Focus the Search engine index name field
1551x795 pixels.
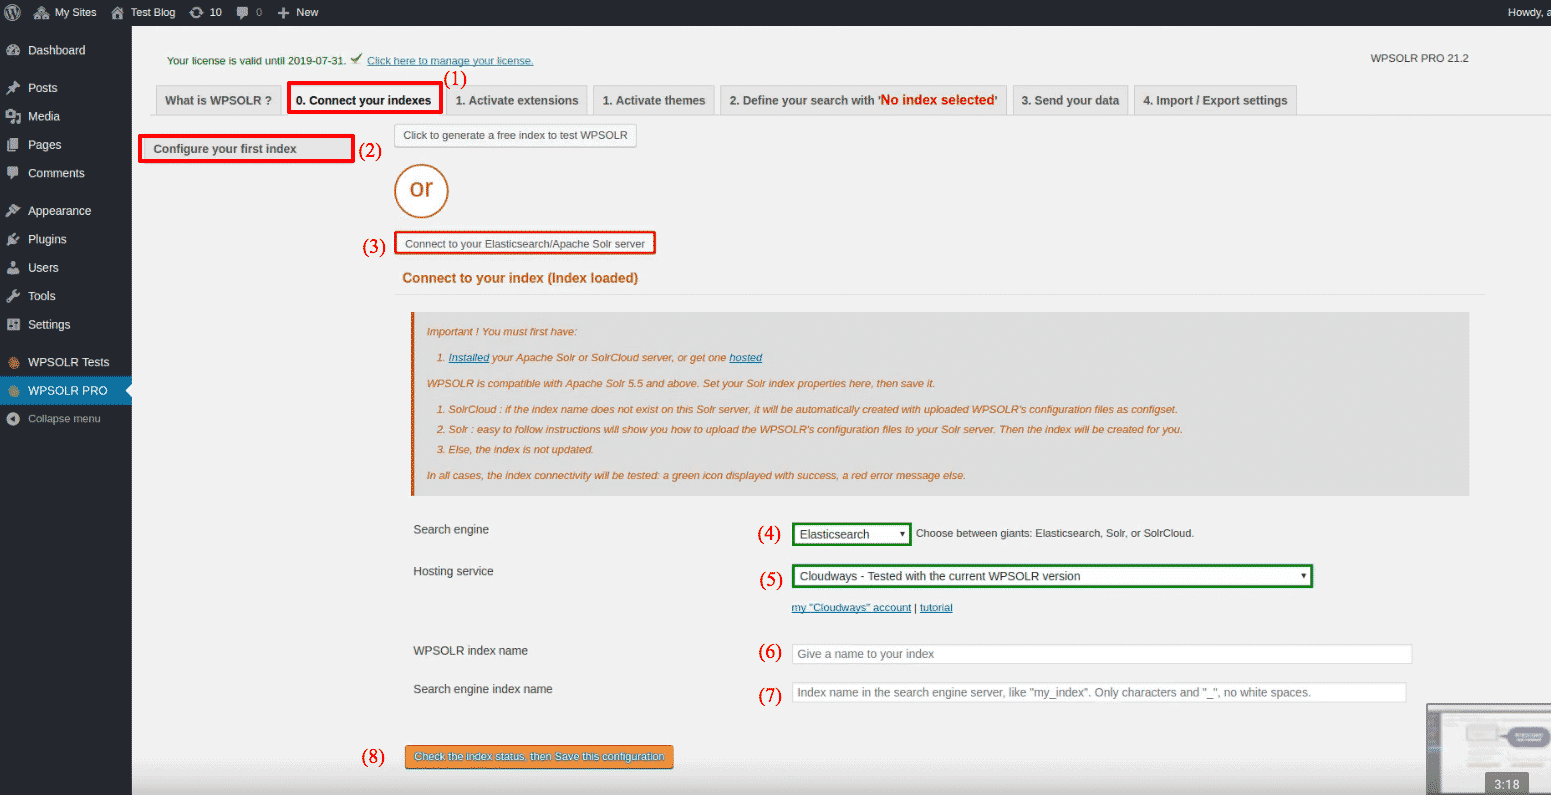click(x=1099, y=692)
